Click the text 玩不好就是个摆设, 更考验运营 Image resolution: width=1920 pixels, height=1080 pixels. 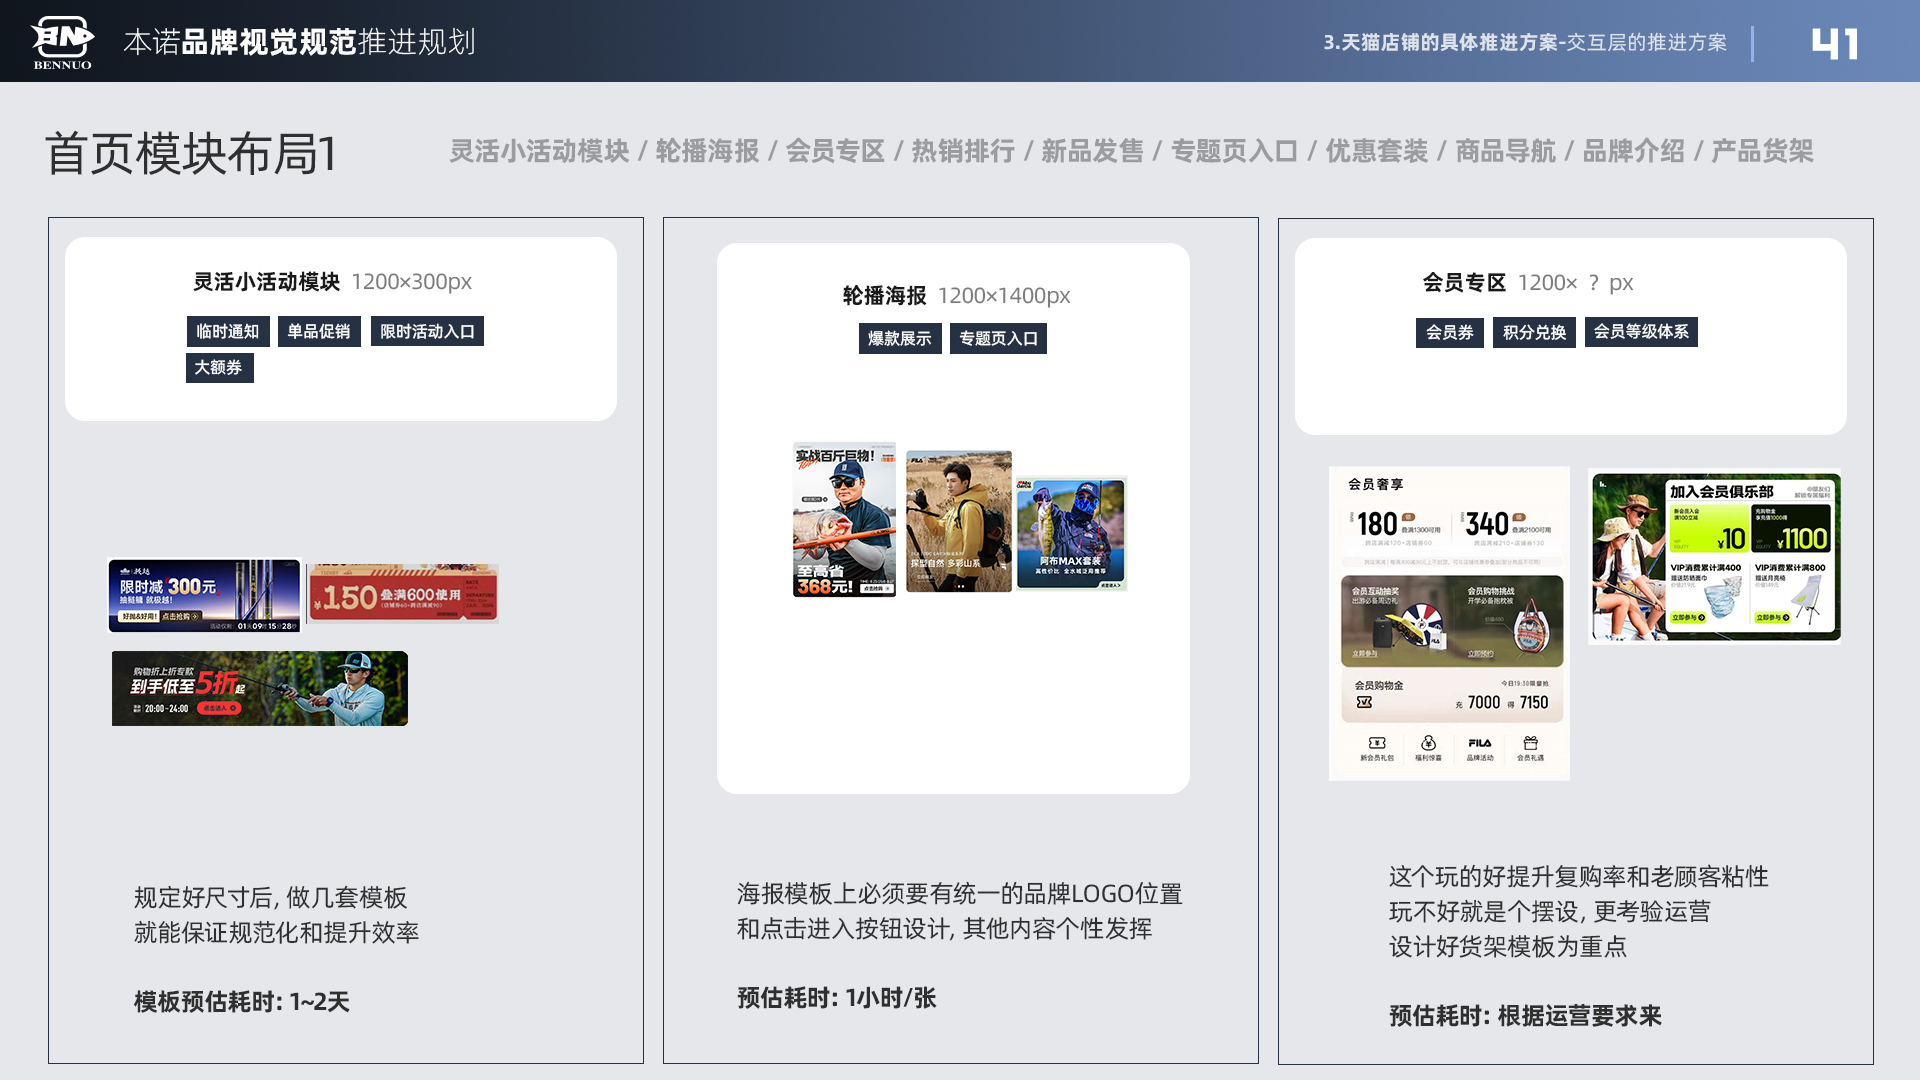click(1549, 912)
